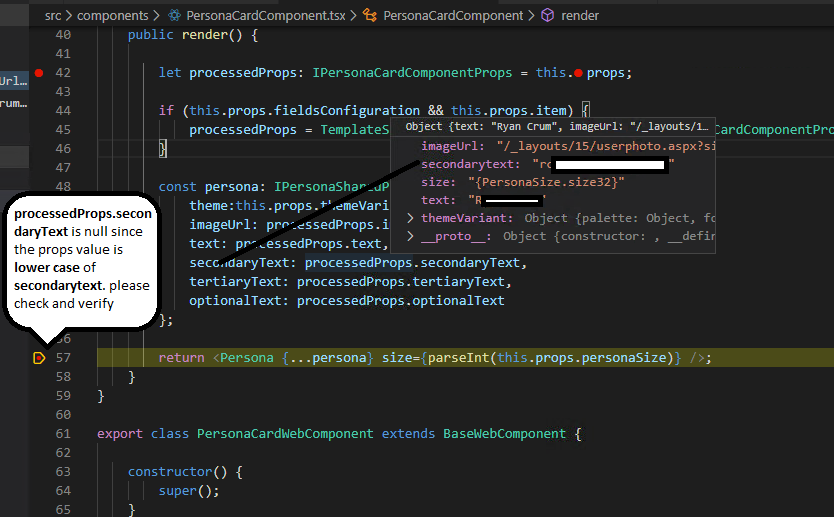Viewport: 834px width, 517px height.
Task: Click BaseWebComponent on line 61
Action: point(505,434)
